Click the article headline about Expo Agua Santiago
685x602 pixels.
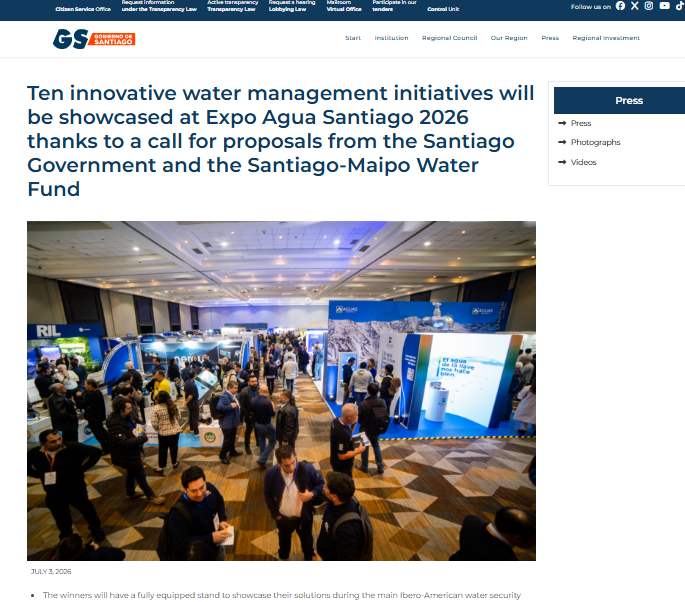[280, 141]
